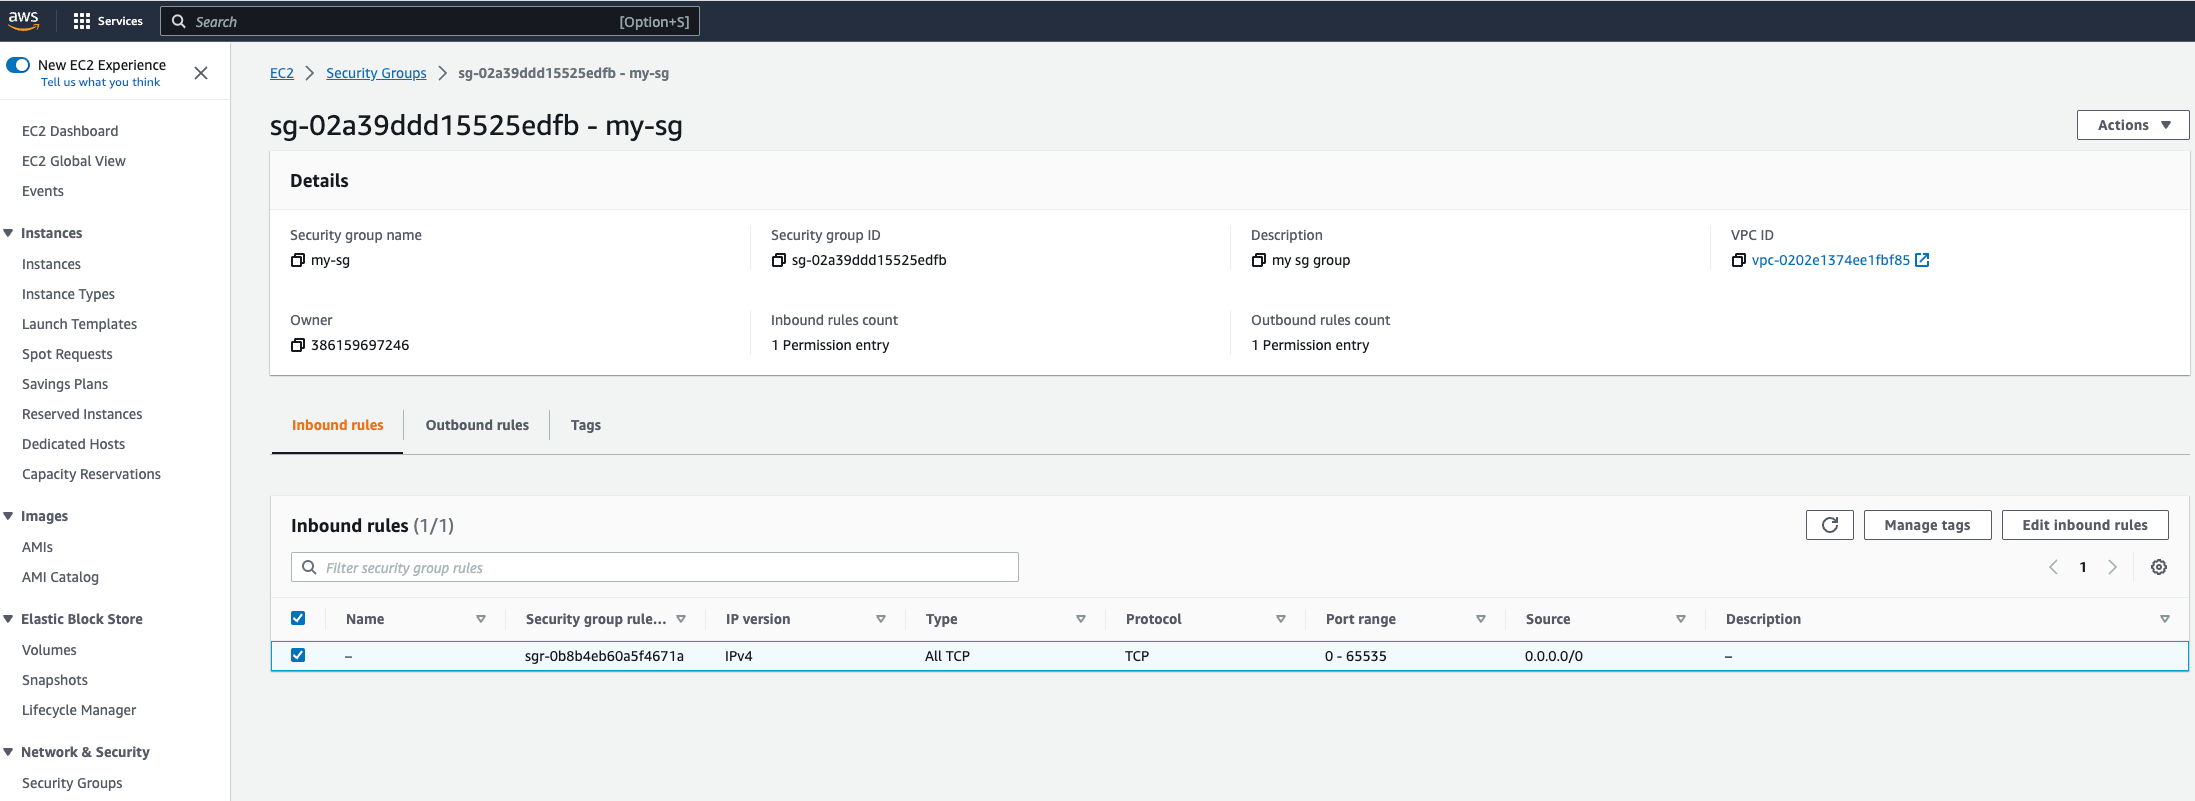
Task: Open Volumes in sidebar
Action: point(49,650)
